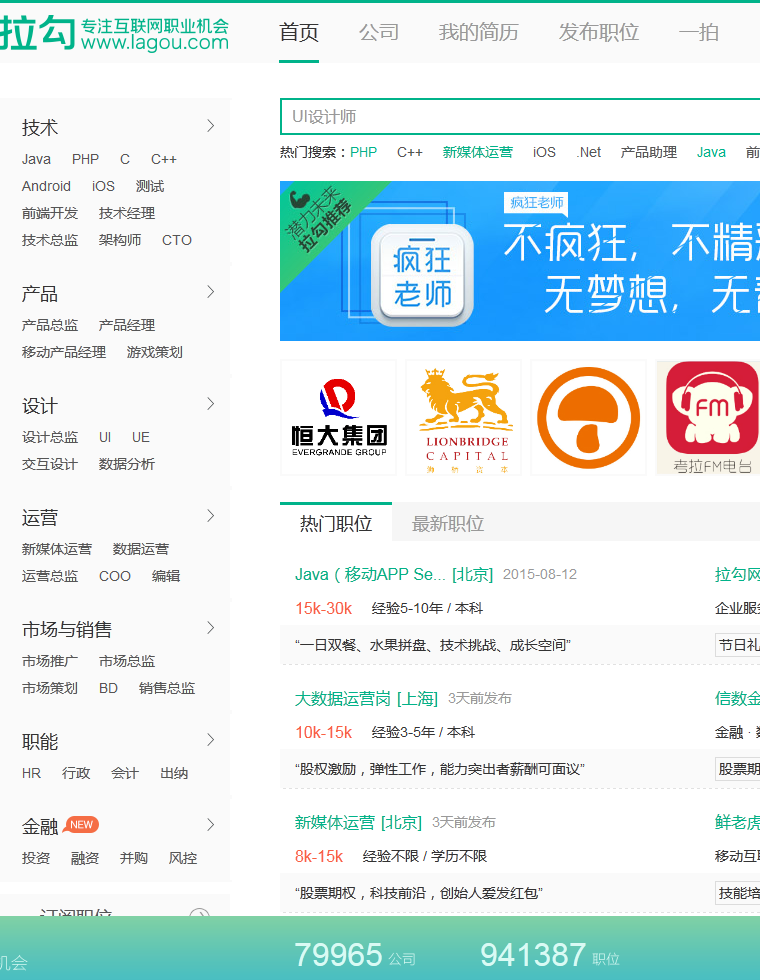Select BD in 市场与销售 category
This screenshot has width=760, height=980.
pyautogui.click(x=108, y=688)
